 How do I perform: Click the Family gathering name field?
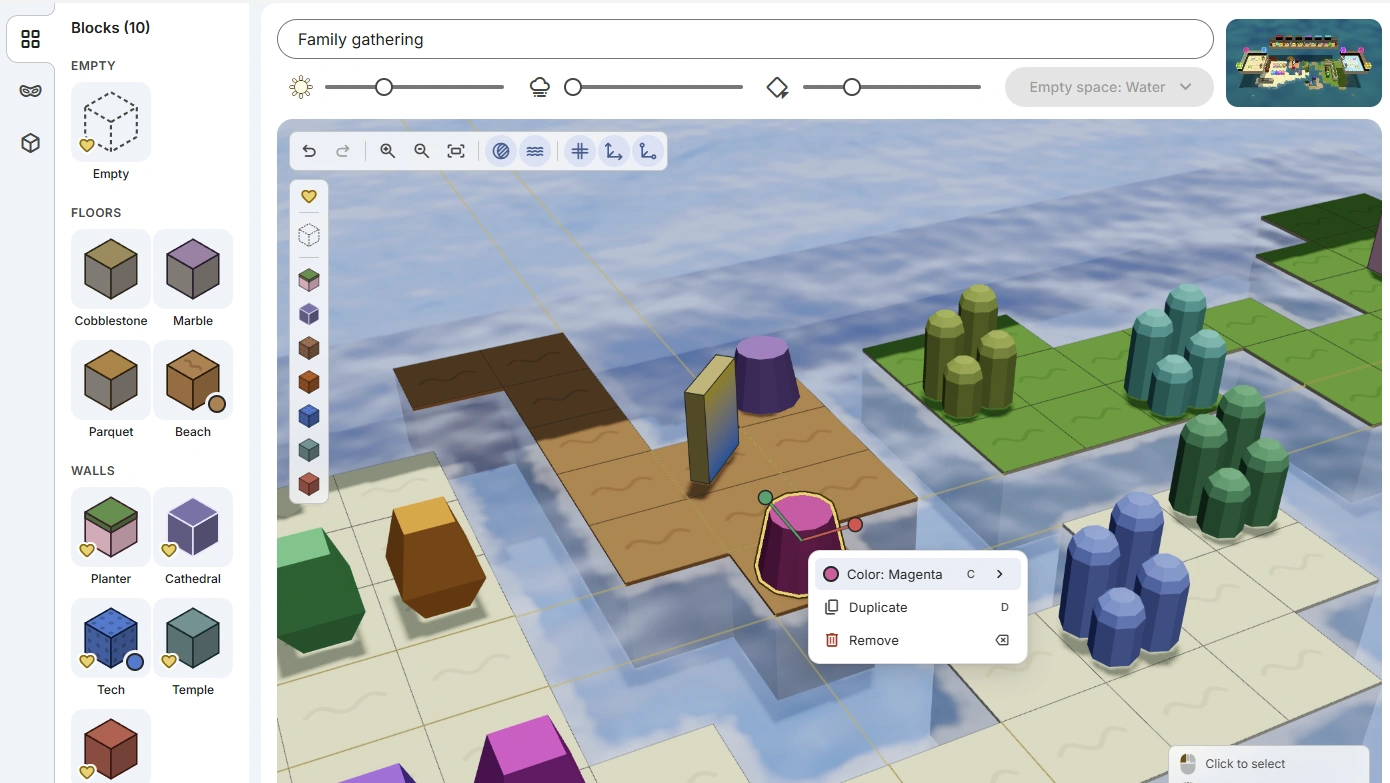(x=745, y=40)
